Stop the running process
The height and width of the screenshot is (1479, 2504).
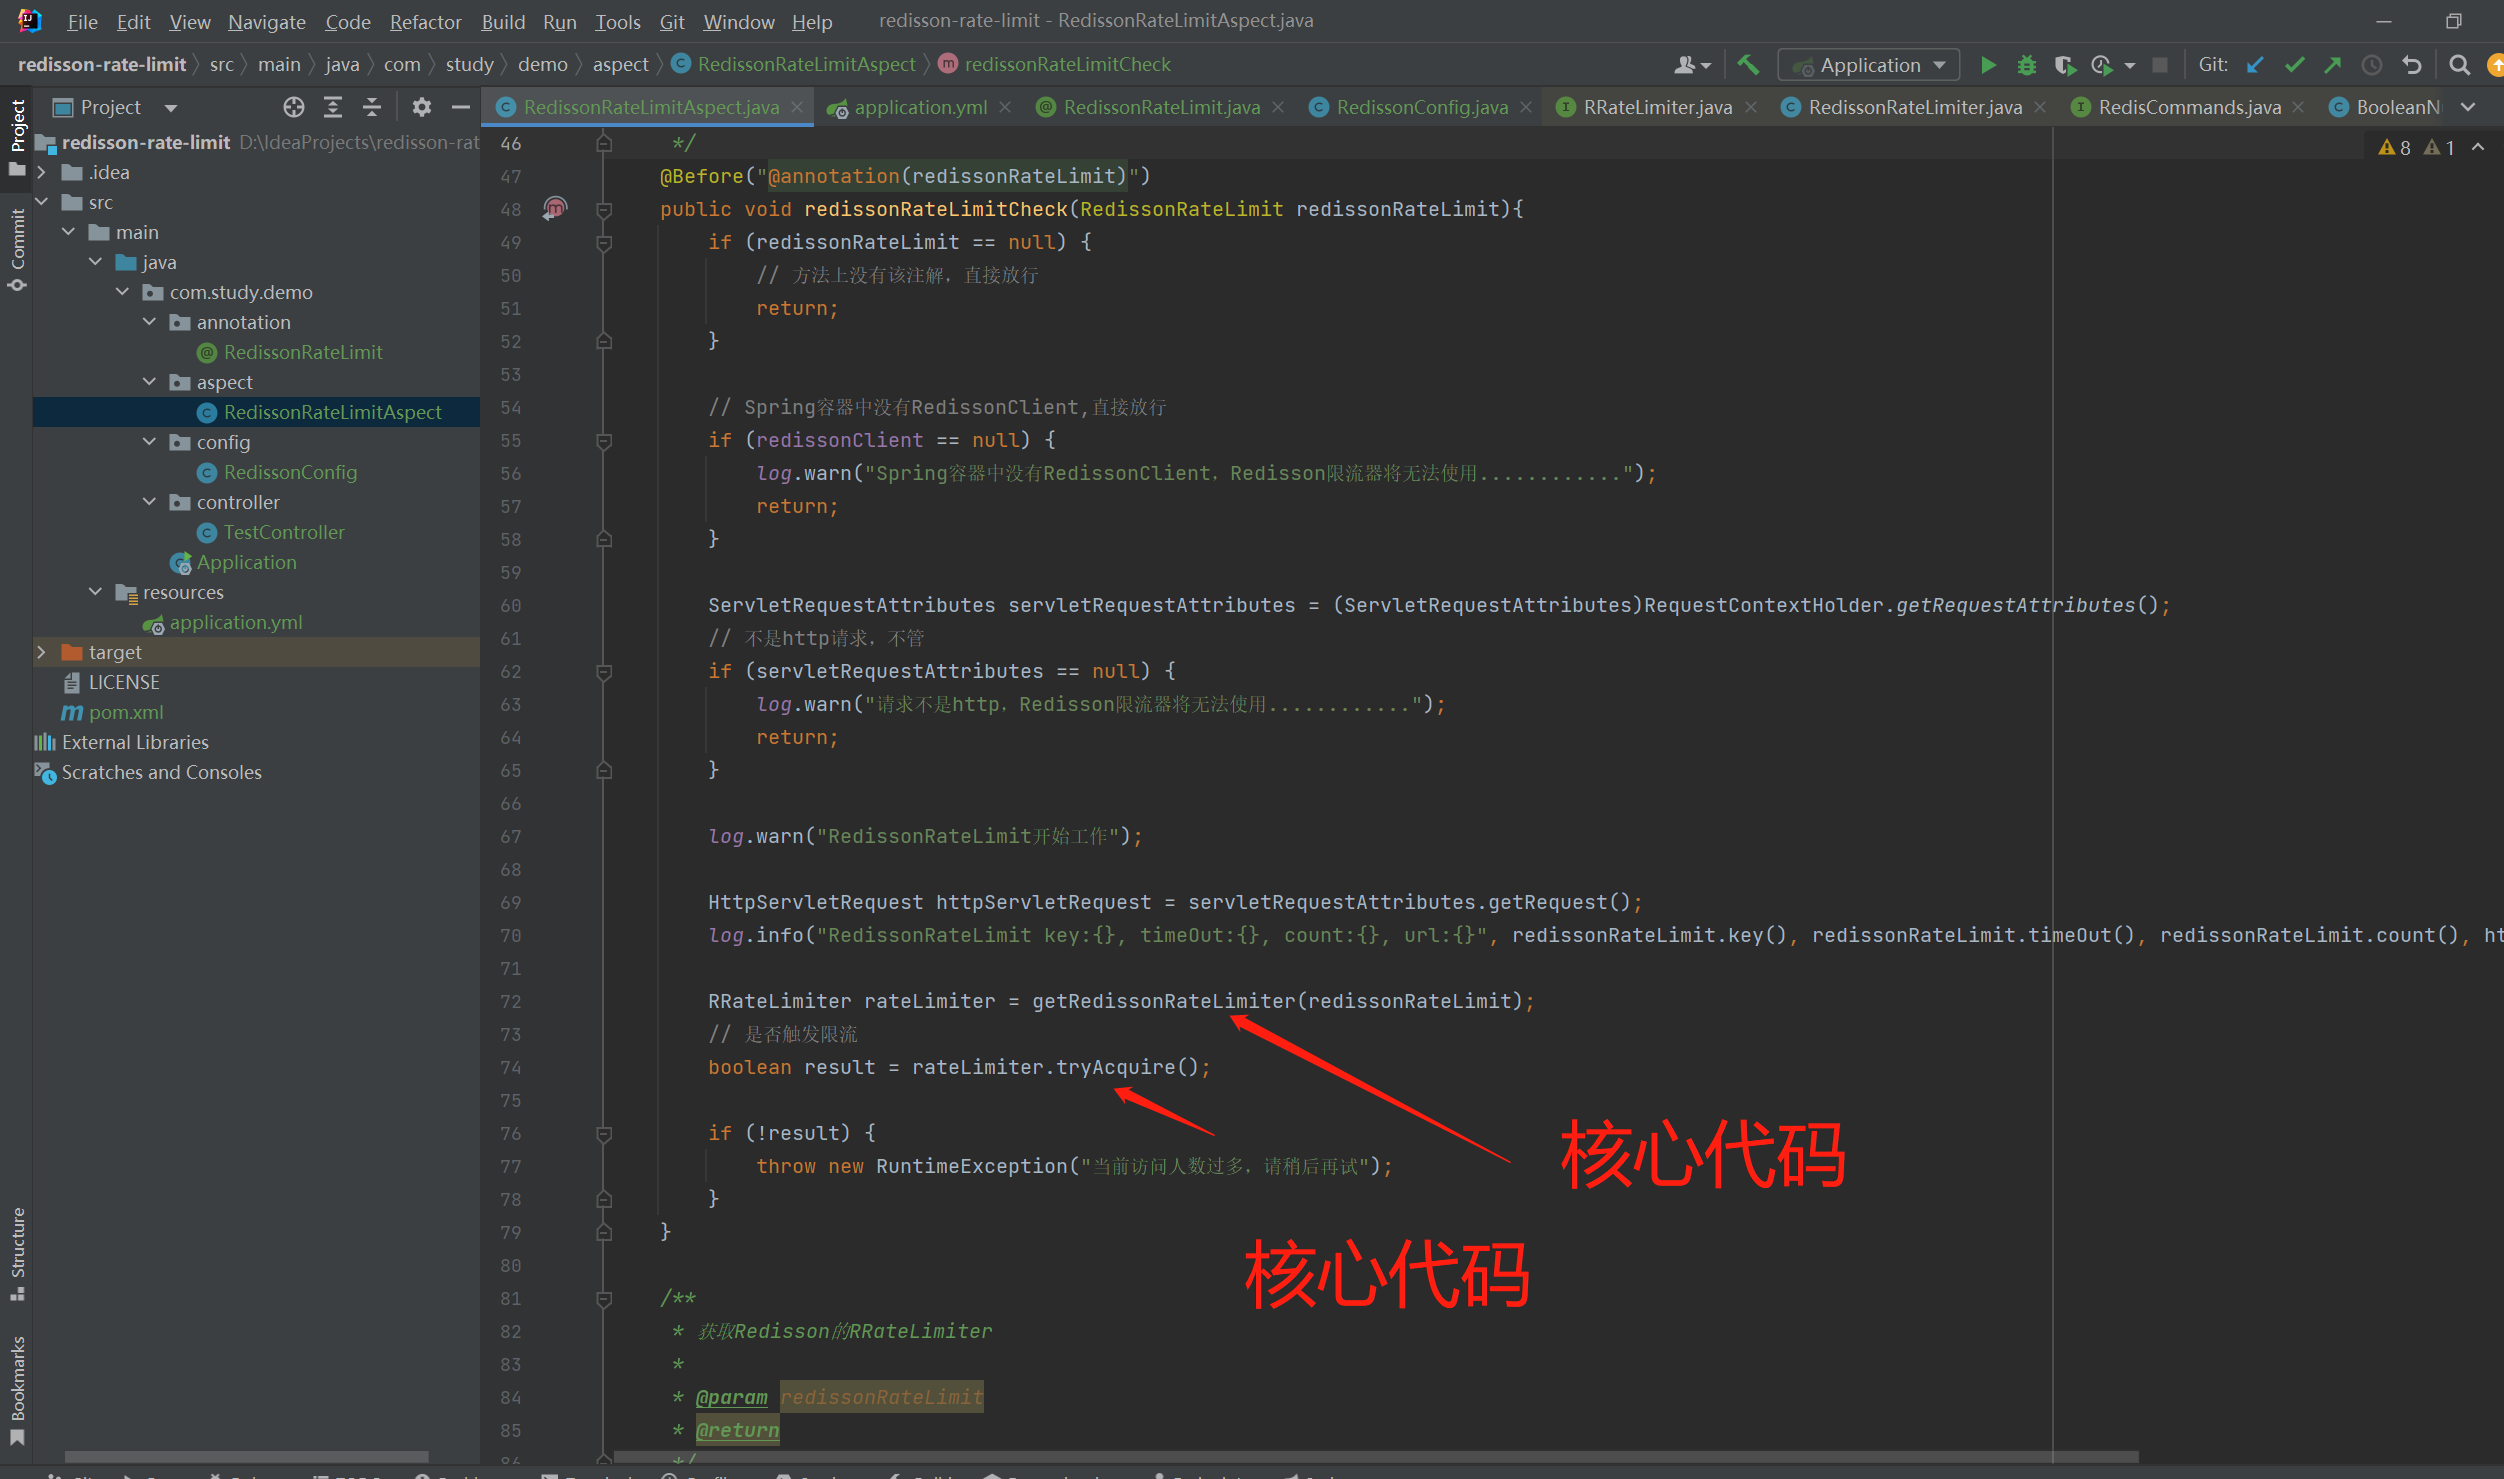2160,65
